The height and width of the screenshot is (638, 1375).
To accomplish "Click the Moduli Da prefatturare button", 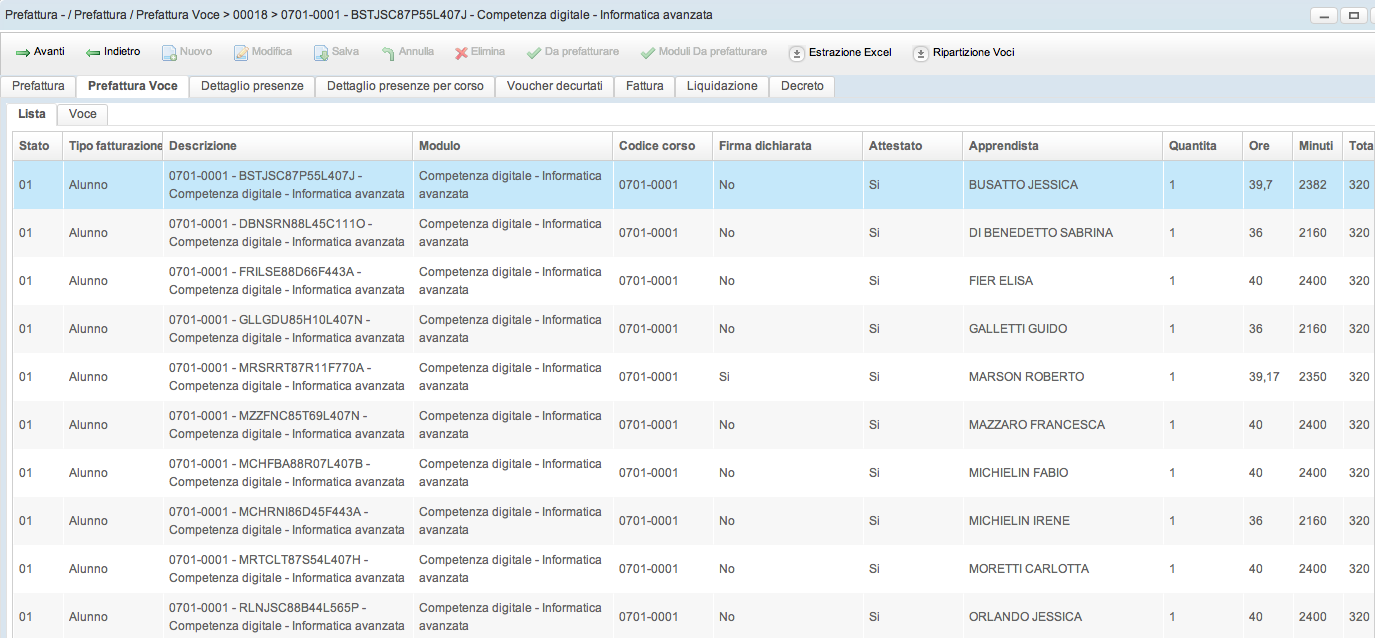I will pos(704,52).
